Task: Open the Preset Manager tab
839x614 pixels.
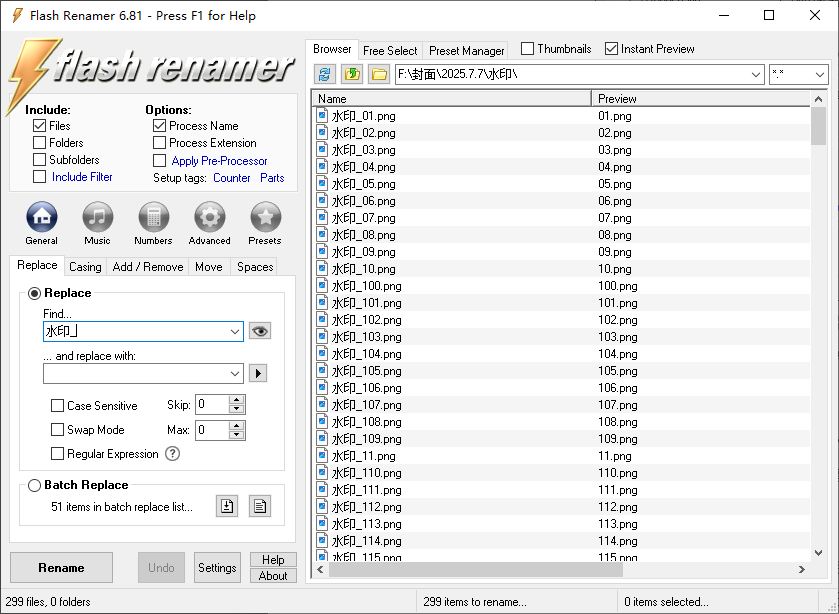Action: [x=466, y=50]
